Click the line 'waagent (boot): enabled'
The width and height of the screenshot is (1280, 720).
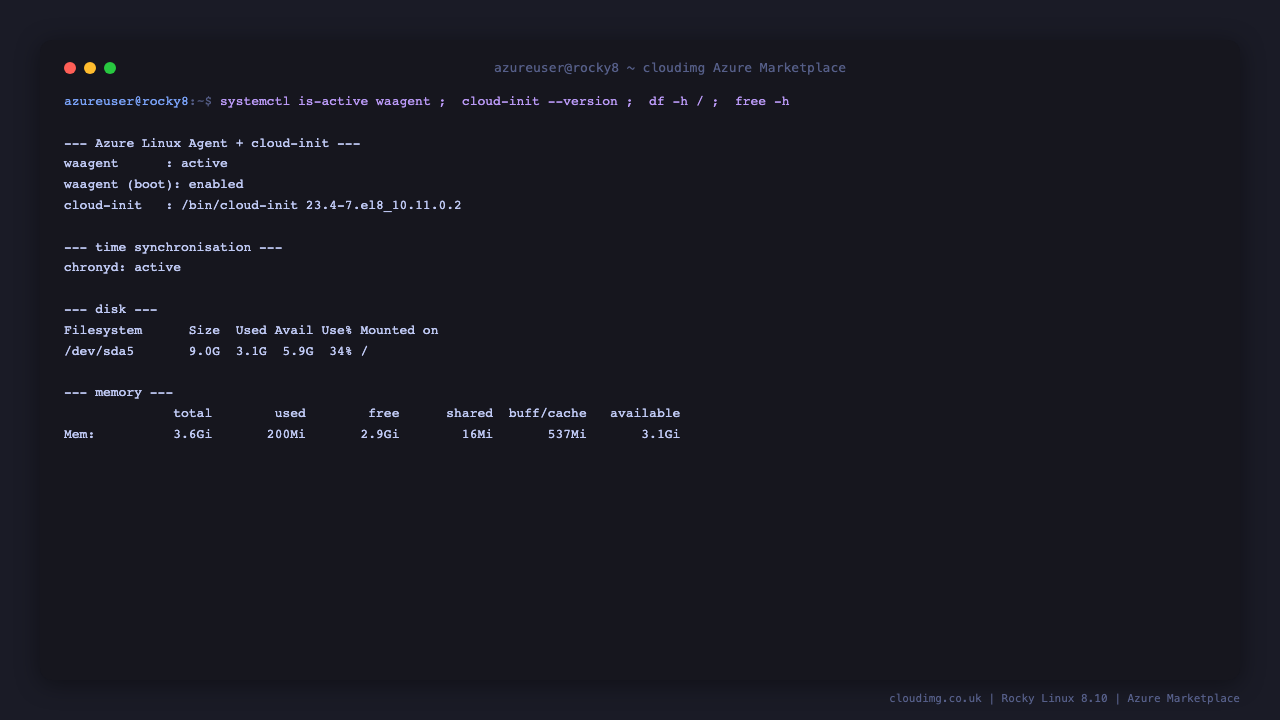point(154,185)
